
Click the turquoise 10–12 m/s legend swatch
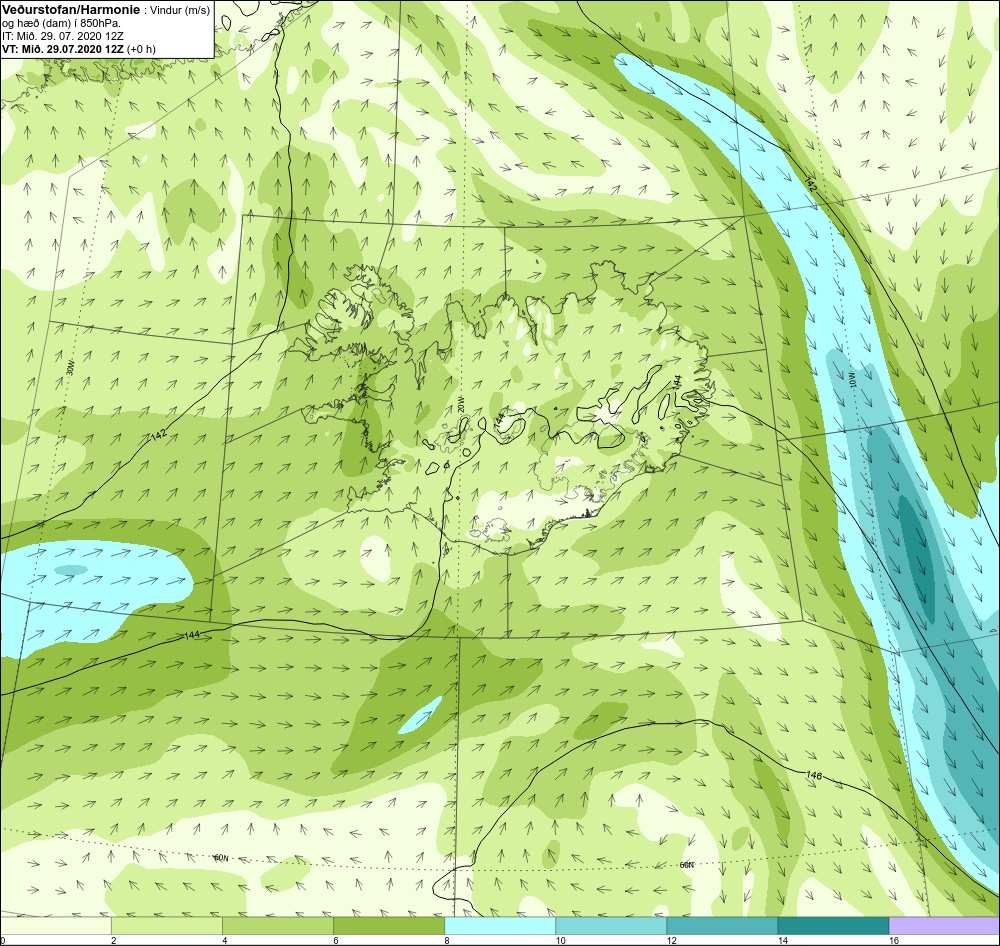[x=611, y=925]
